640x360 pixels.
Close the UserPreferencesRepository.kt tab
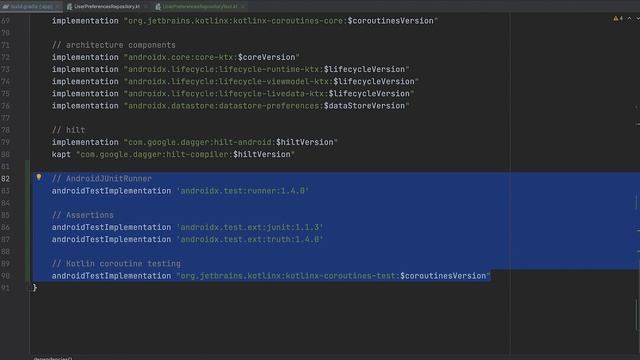[146, 7]
